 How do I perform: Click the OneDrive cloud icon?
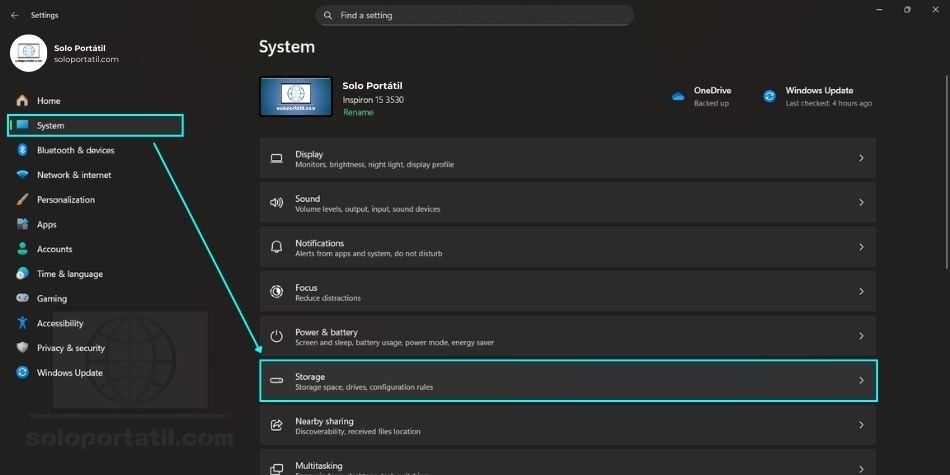pyautogui.click(x=678, y=96)
